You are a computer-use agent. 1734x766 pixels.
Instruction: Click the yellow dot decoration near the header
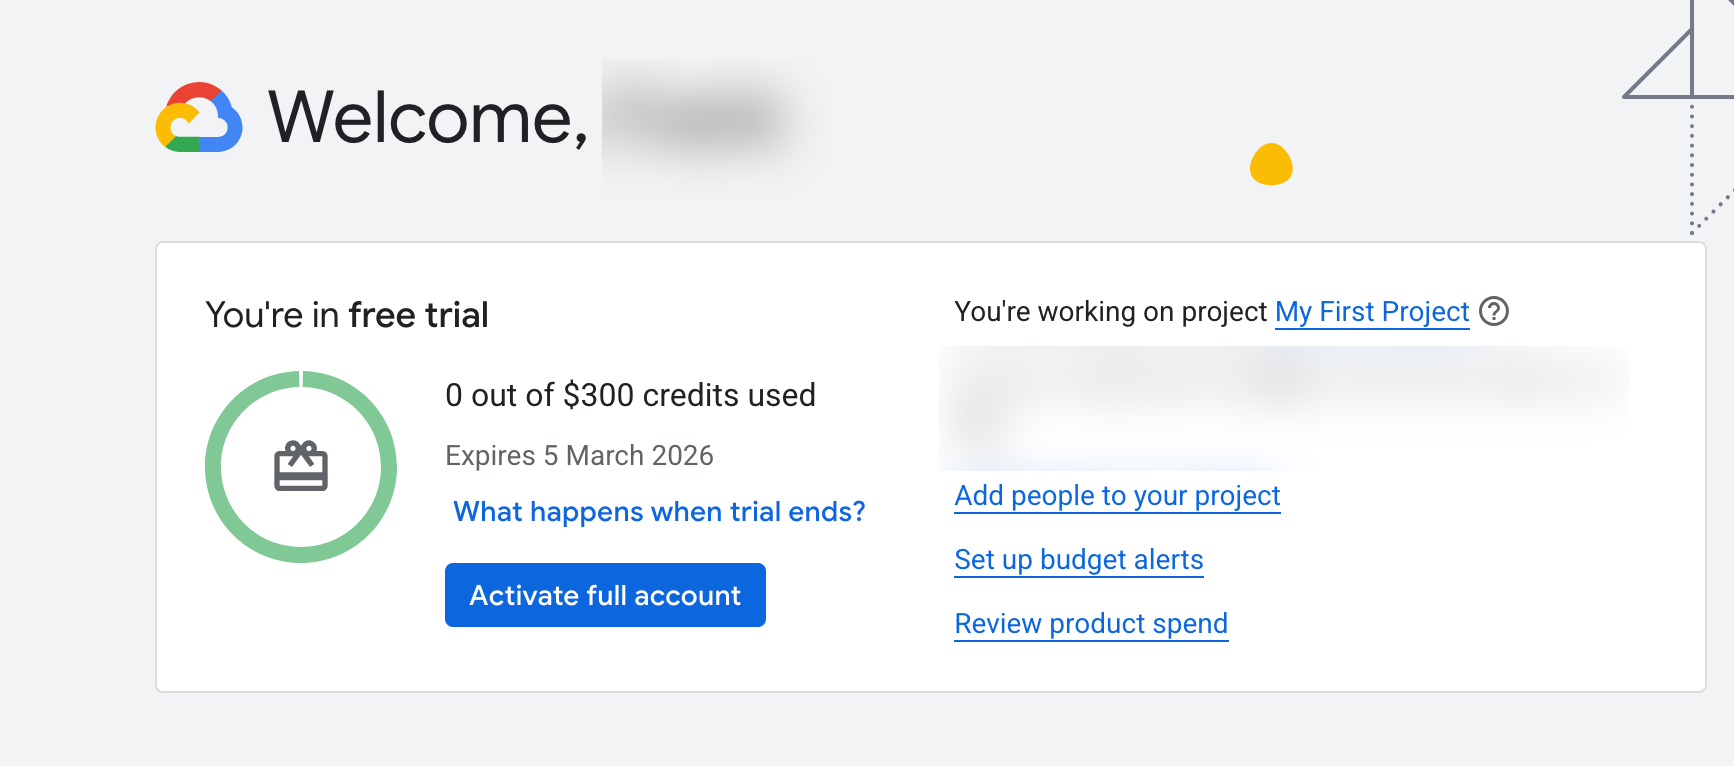(x=1270, y=165)
